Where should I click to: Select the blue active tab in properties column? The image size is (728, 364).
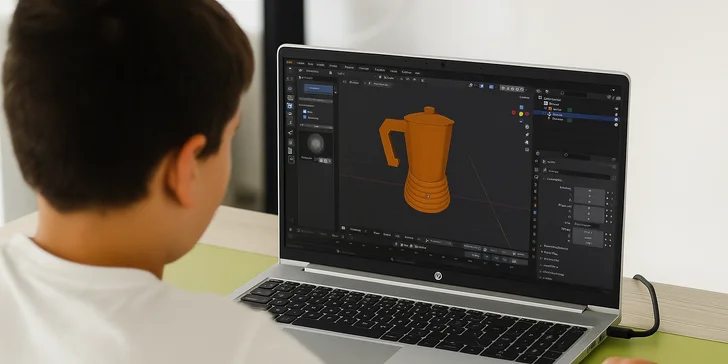[535, 212]
